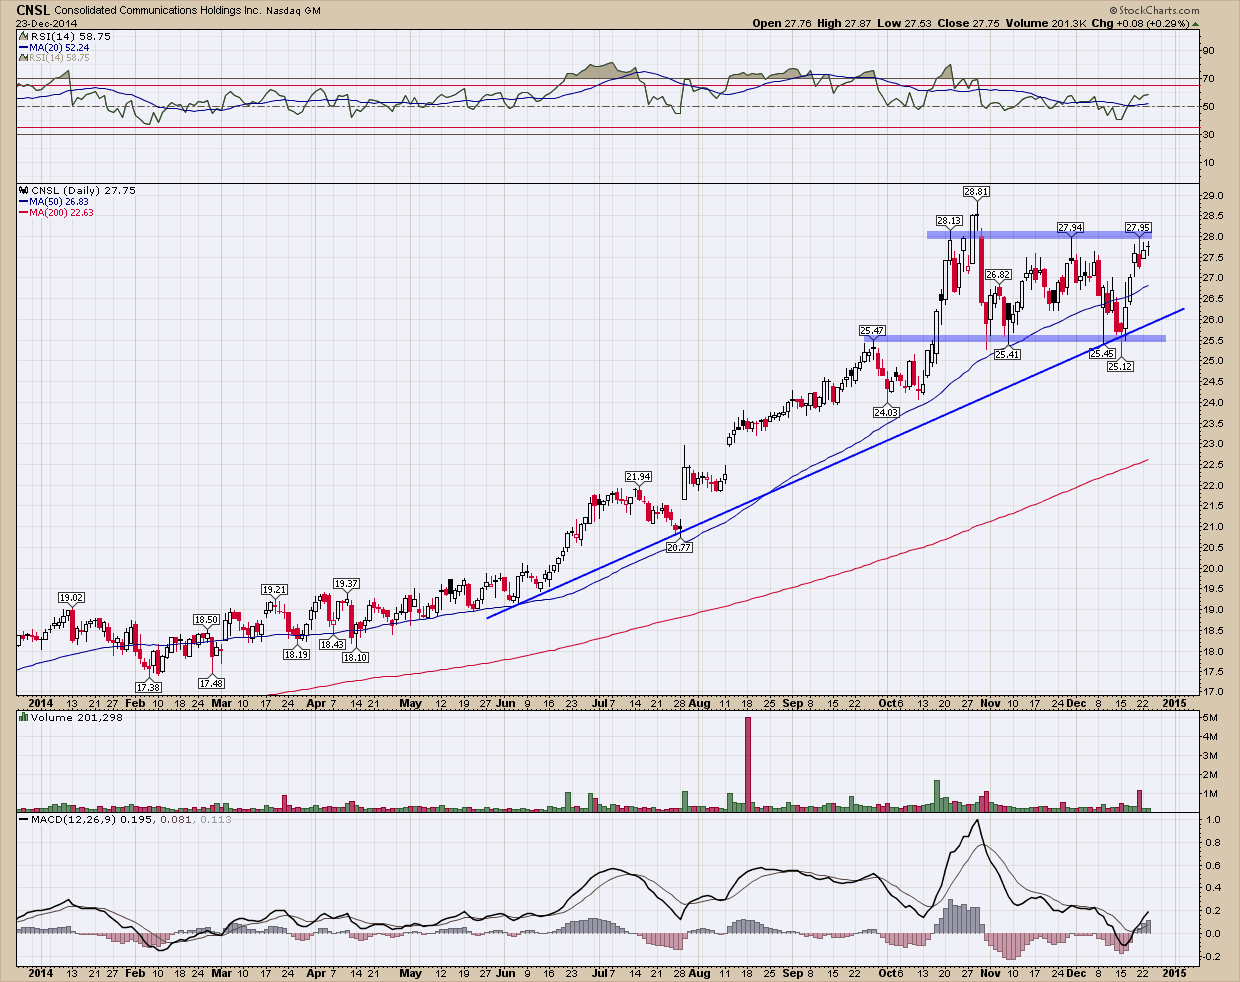Screen dimensions: 1240x982
Task: Click the 29.0 price axis value
Action: tap(1213, 196)
